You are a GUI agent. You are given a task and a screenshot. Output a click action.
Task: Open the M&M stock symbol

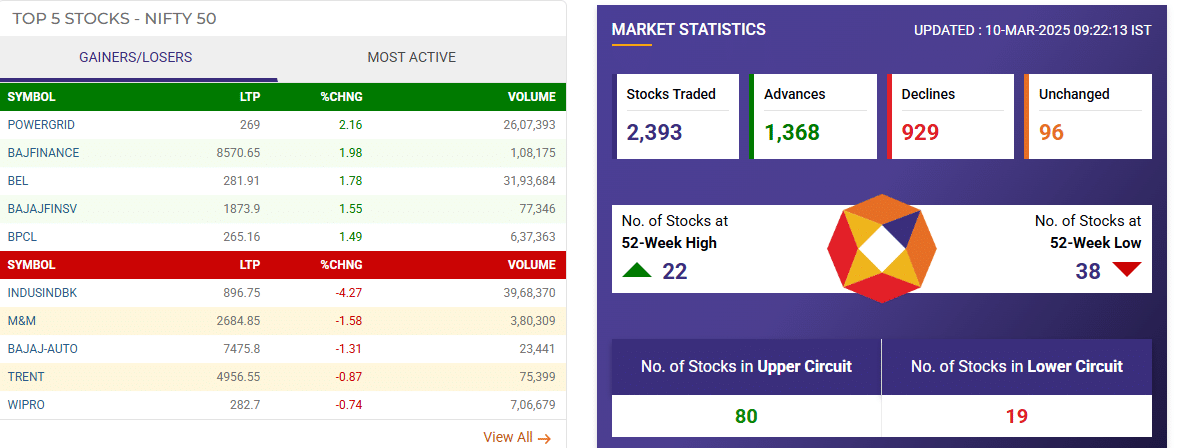coord(22,321)
